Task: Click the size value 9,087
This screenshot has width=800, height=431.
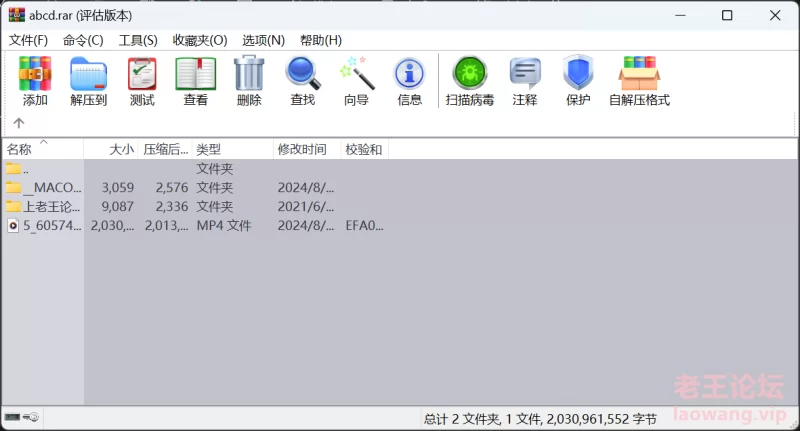Action: (118, 206)
